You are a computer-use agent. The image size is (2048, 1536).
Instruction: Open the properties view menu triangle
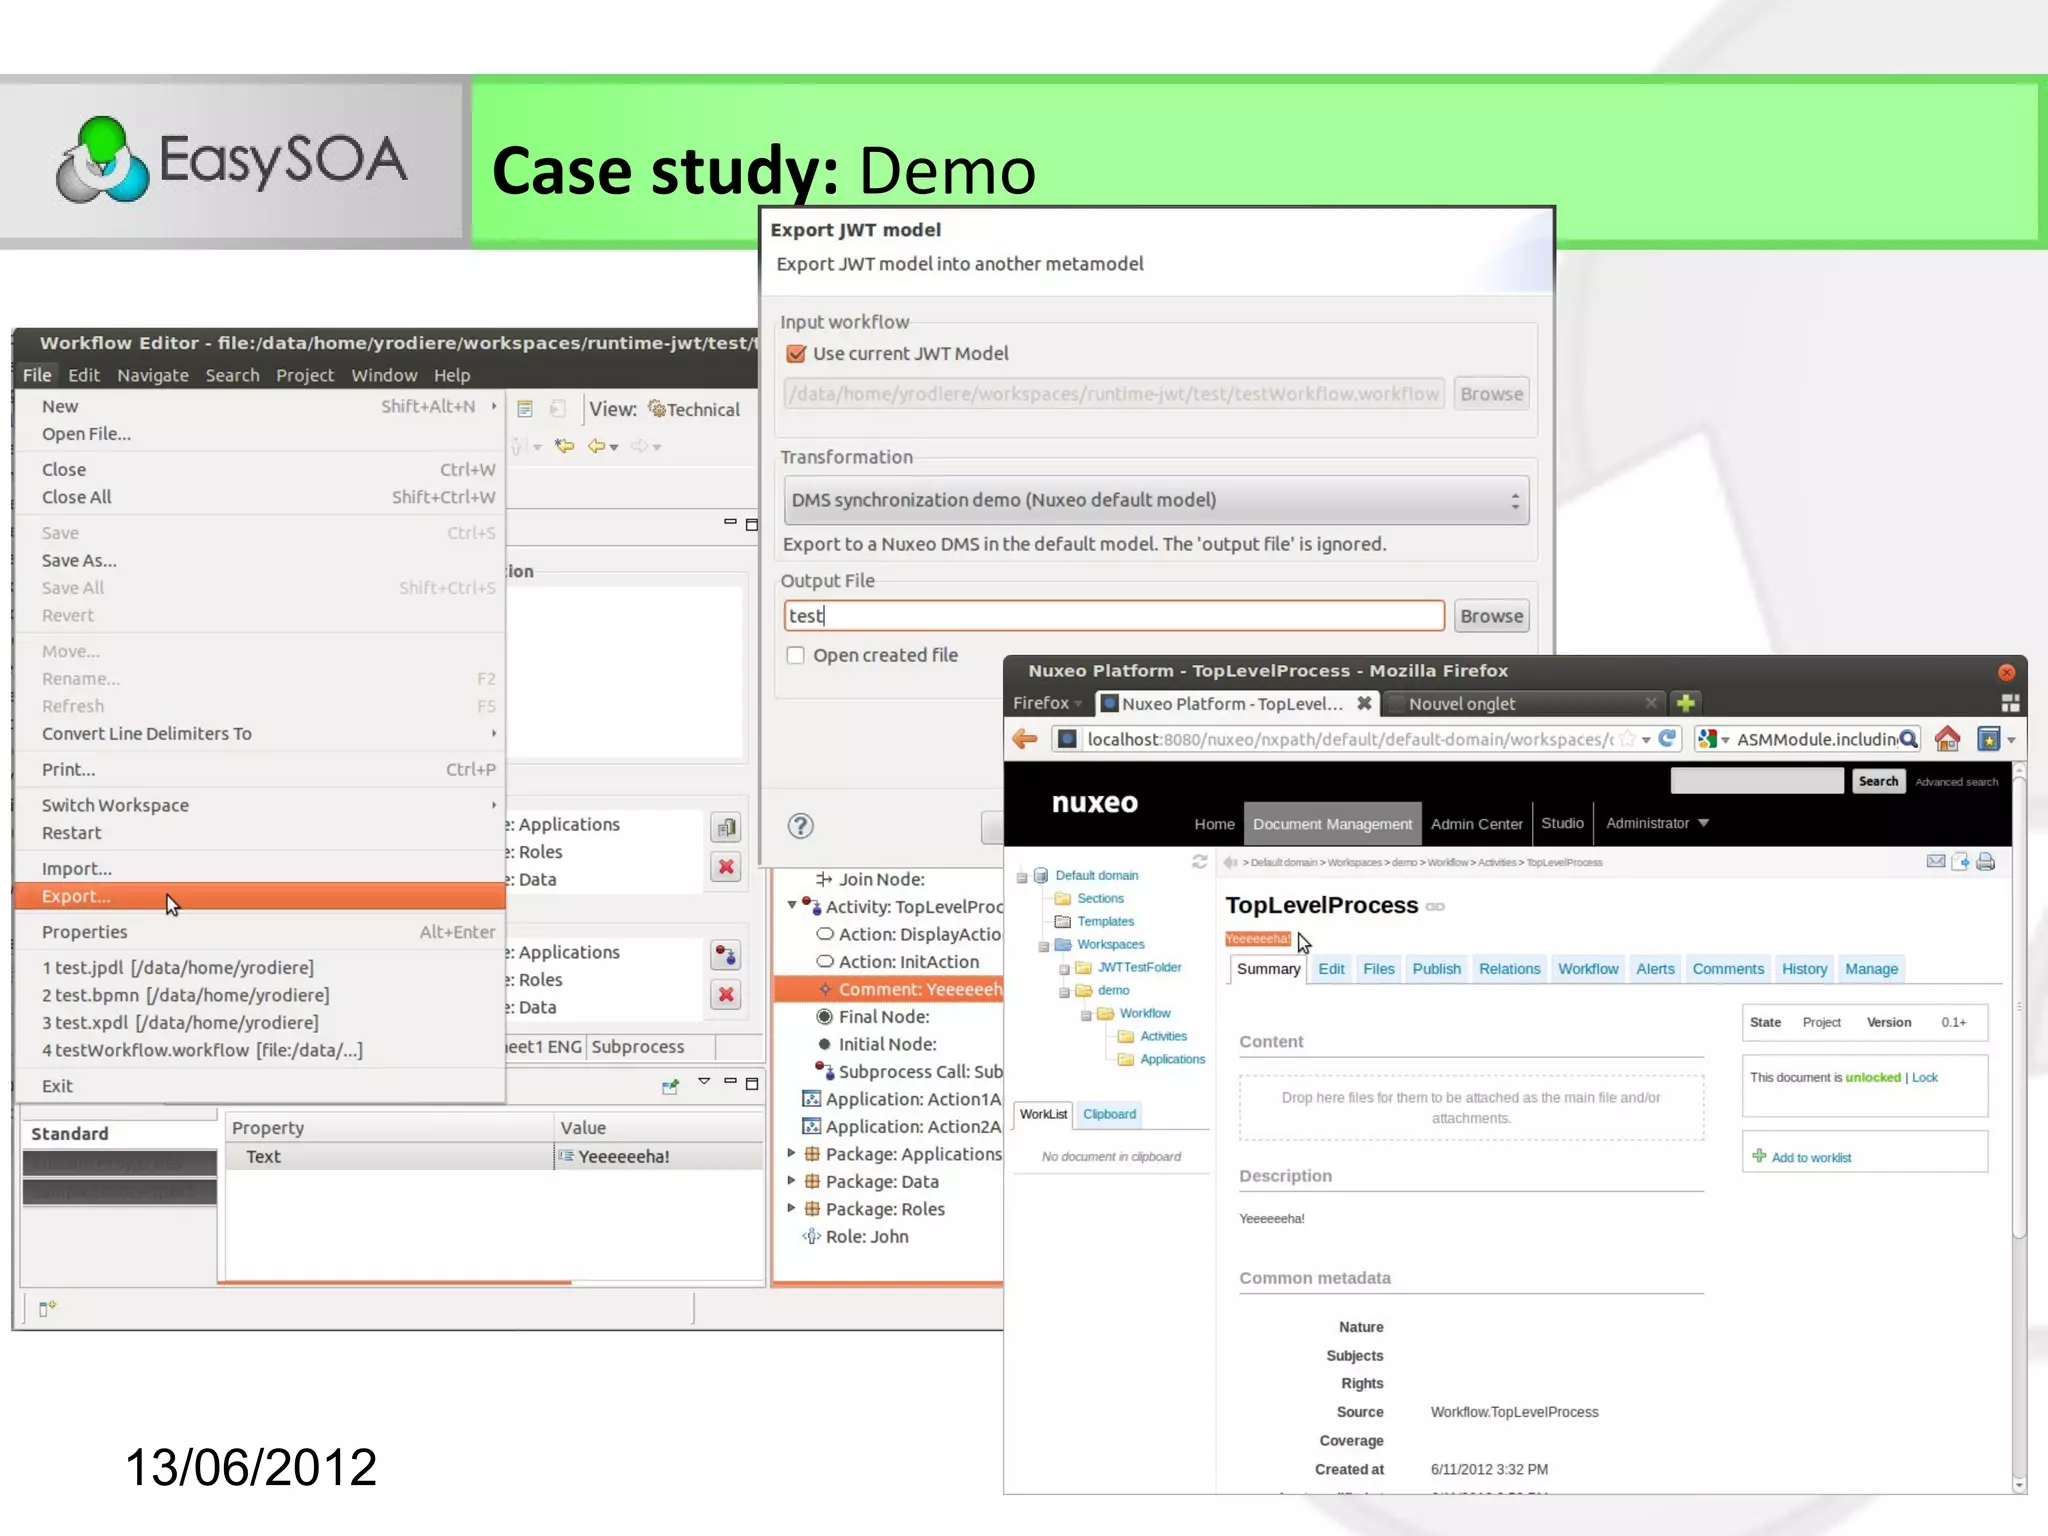coord(704,1082)
